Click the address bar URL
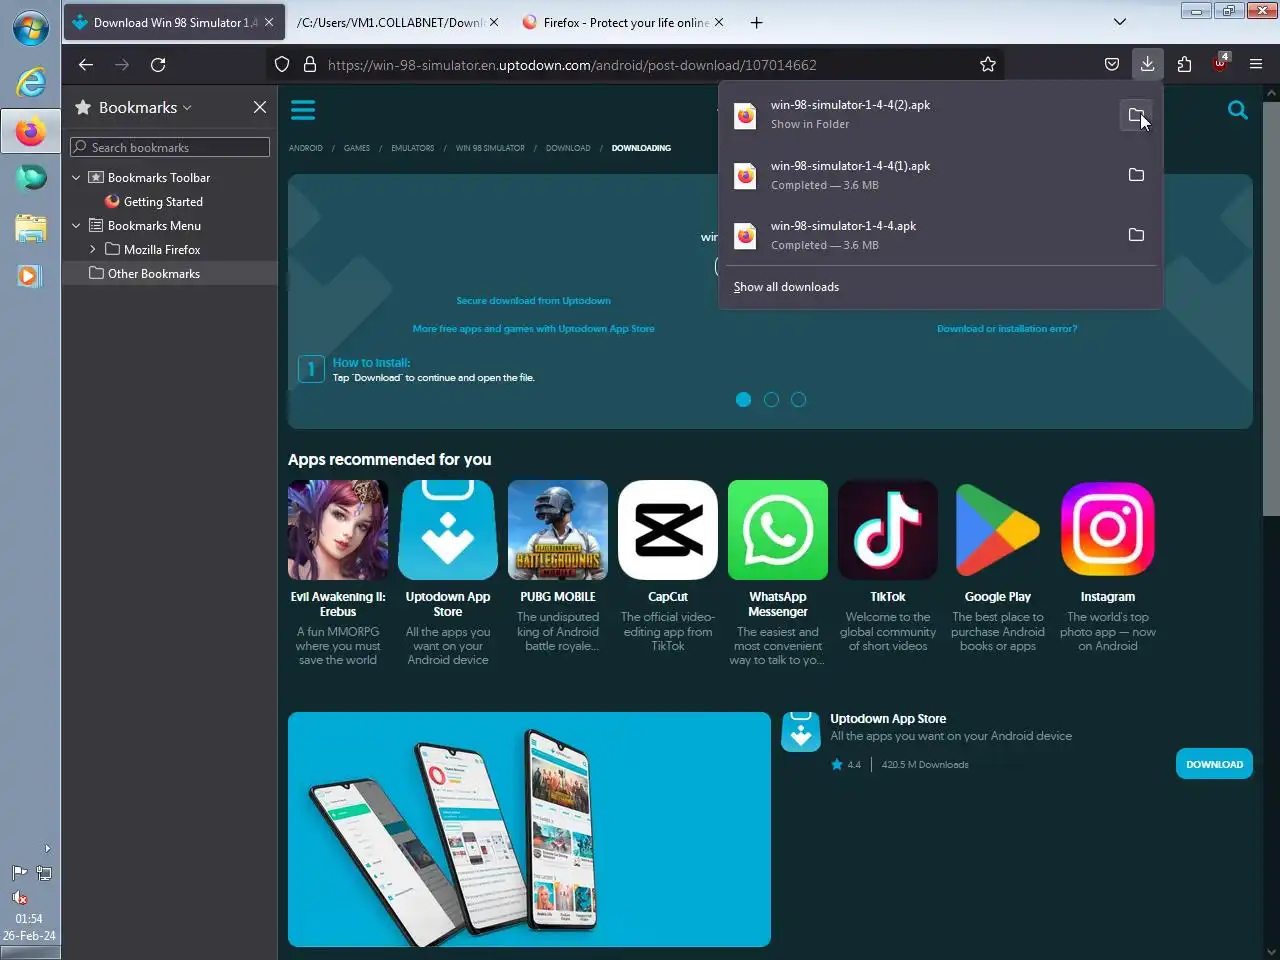 (x=572, y=64)
